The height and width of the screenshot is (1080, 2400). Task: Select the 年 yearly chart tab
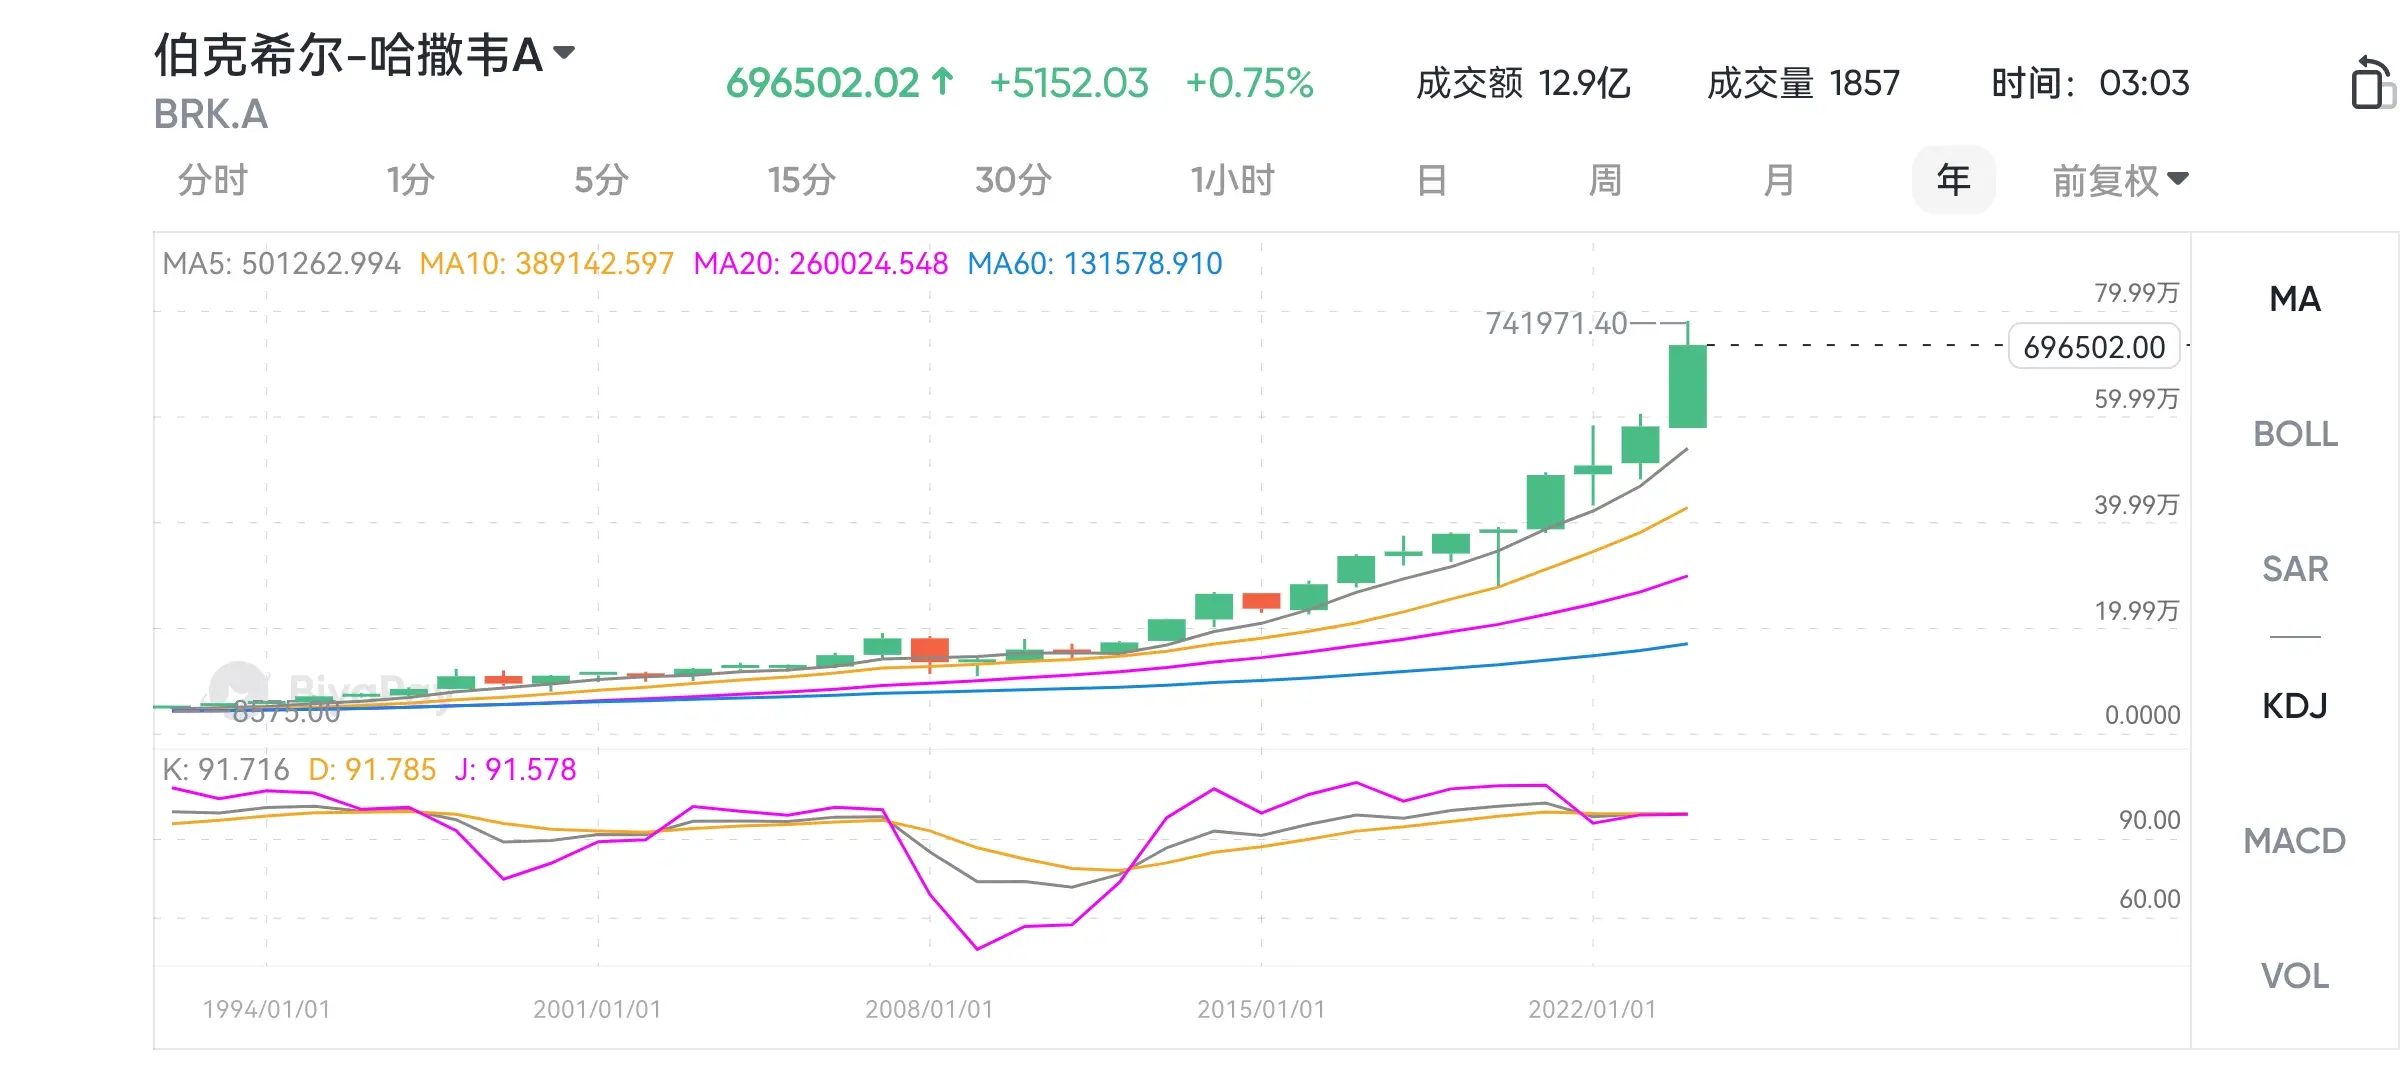point(1953,180)
